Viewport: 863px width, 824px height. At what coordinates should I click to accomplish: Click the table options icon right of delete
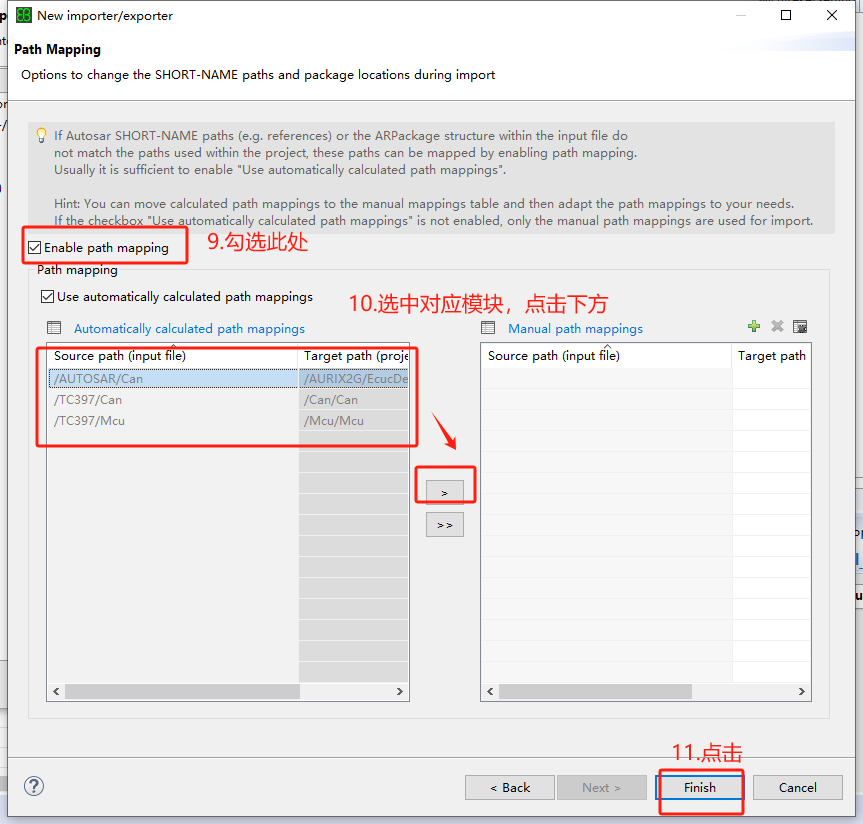pyautogui.click(x=800, y=327)
